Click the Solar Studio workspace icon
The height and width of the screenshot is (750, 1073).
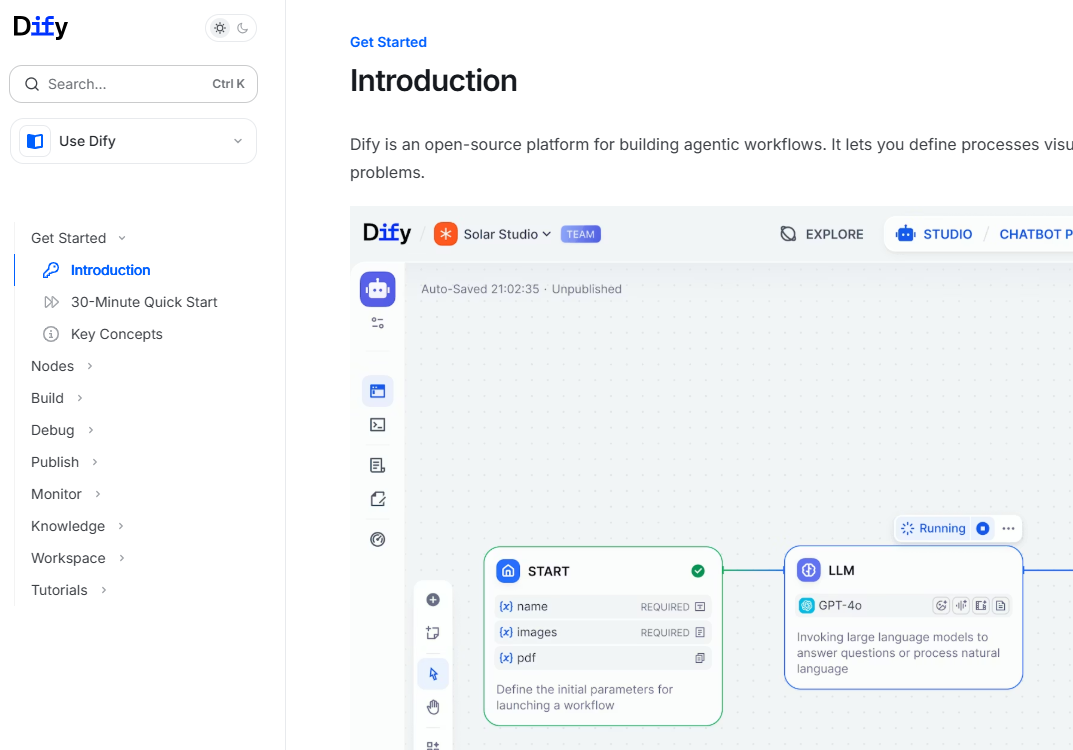[445, 234]
